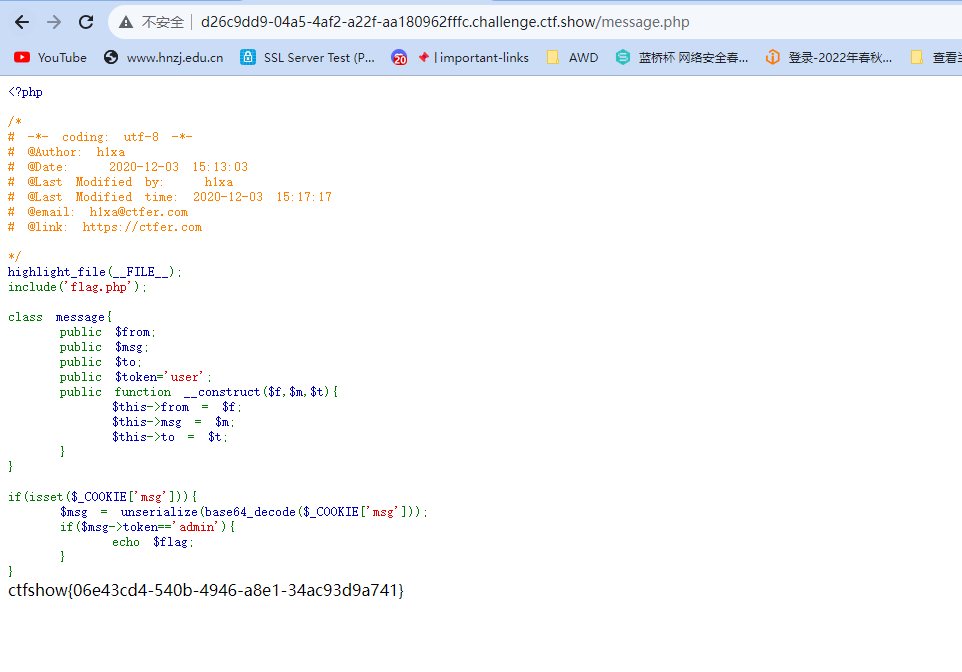Click the '@email: h1xa@ctfer.com' comment line
The image size is (962, 672).
(x=98, y=212)
